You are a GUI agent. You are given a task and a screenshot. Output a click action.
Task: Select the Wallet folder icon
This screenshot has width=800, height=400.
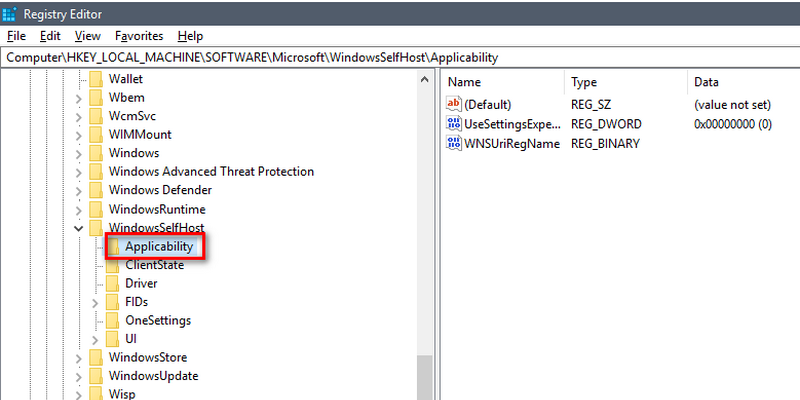tap(96, 79)
